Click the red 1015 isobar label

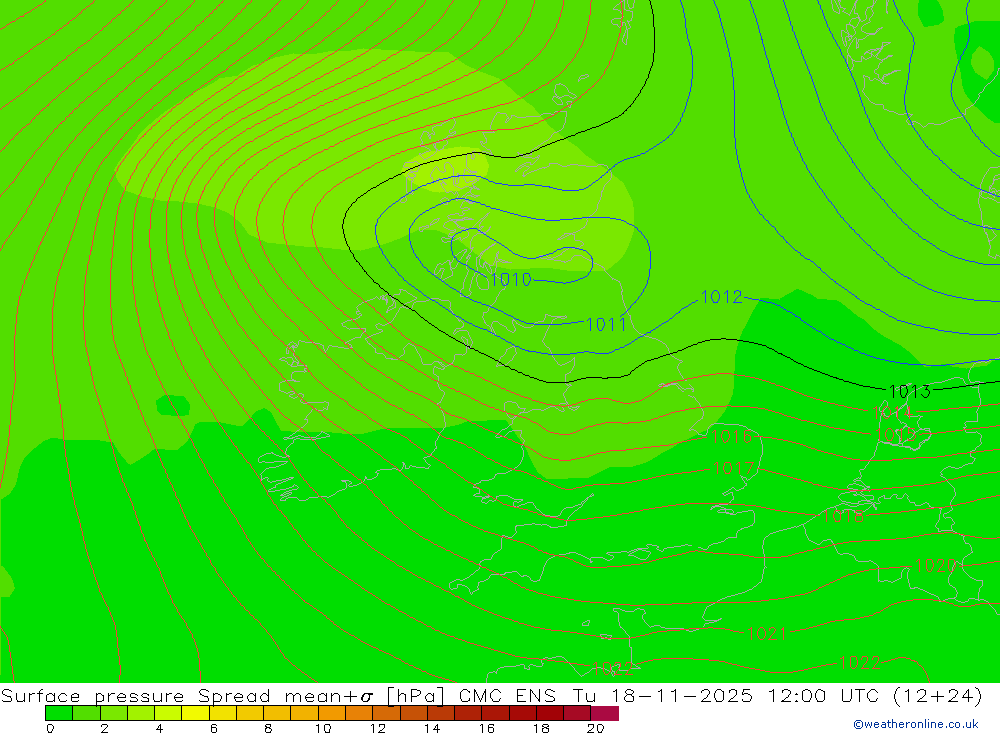(x=896, y=435)
